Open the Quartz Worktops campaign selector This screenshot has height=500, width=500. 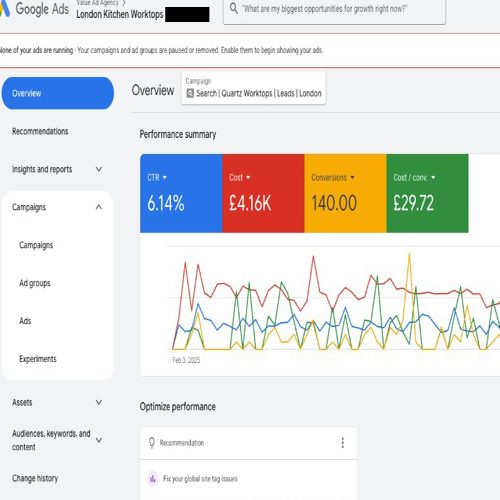click(x=254, y=88)
